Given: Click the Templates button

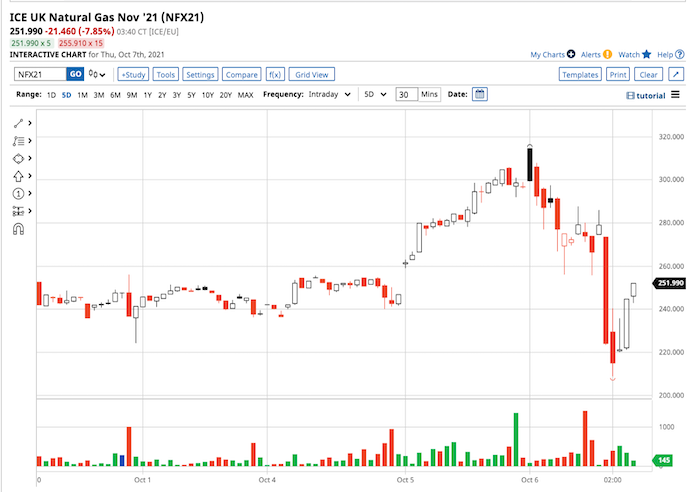Looking at the screenshot, I should (579, 74).
